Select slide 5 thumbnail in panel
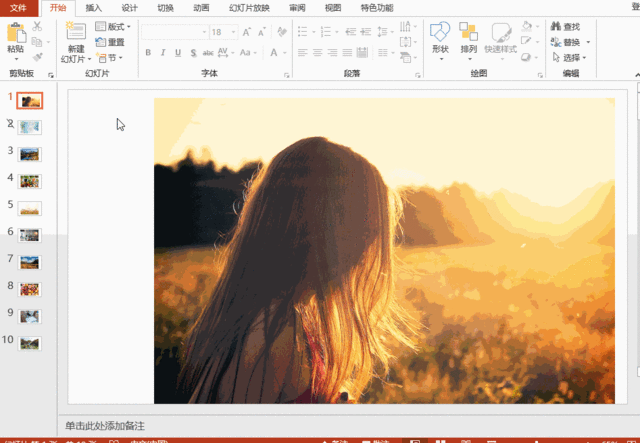Screen dimensions: 640x443 pos(29,207)
